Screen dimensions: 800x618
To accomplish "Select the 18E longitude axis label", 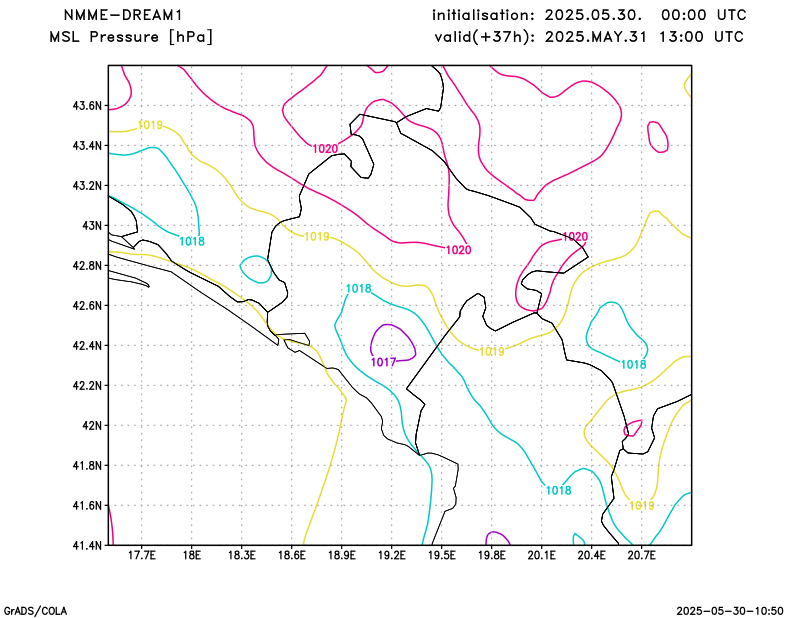I will (x=191, y=555).
